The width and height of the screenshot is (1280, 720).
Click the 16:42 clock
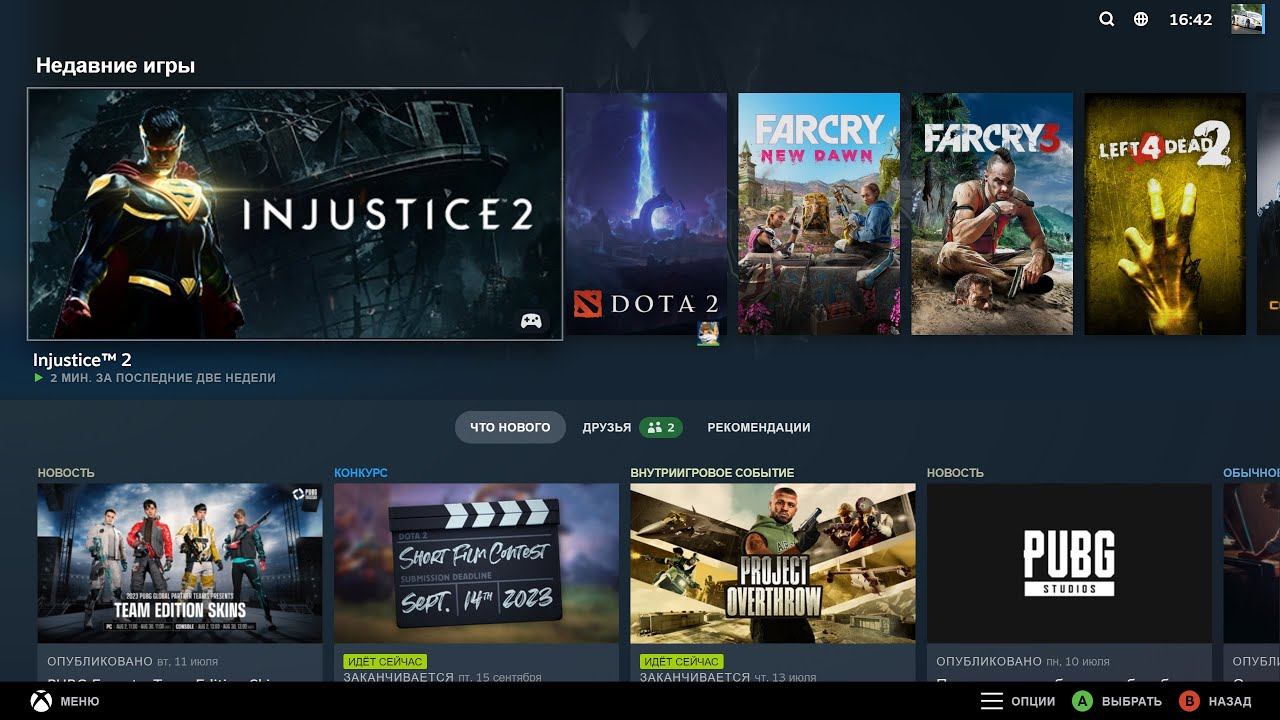[1191, 19]
